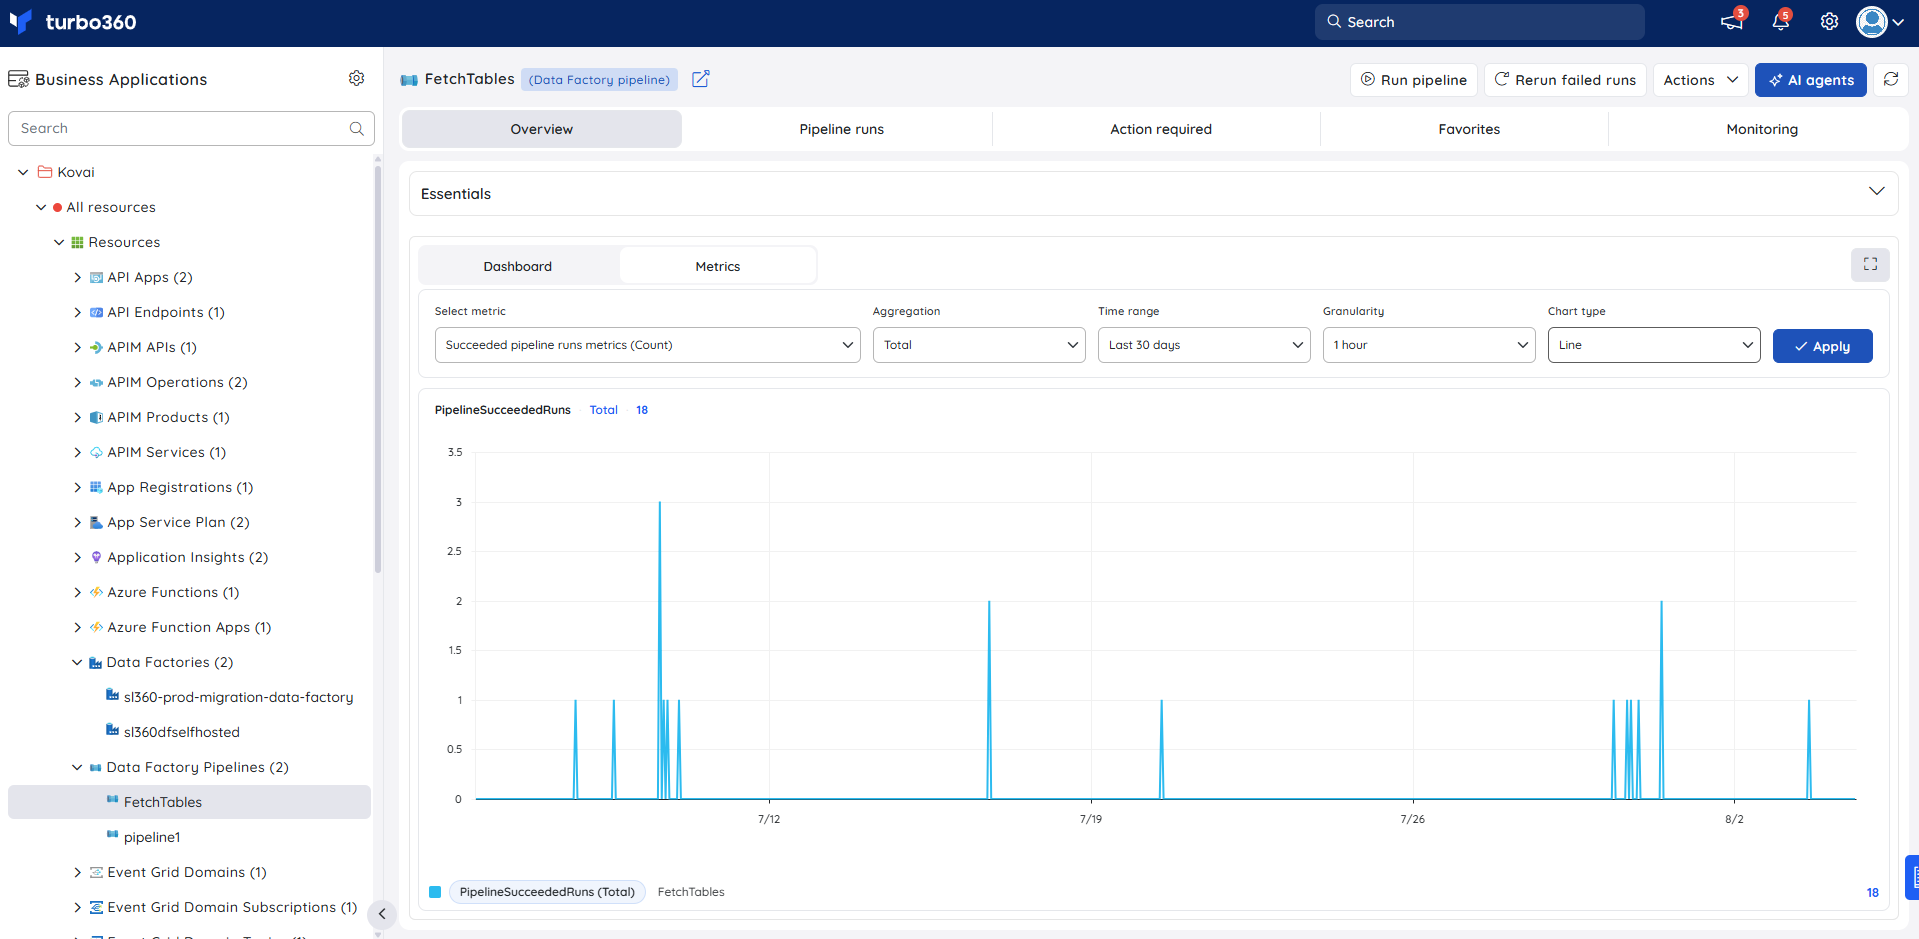This screenshot has height=939, width=1919.
Task: Switch to the Dashboard view
Action: [x=518, y=266]
